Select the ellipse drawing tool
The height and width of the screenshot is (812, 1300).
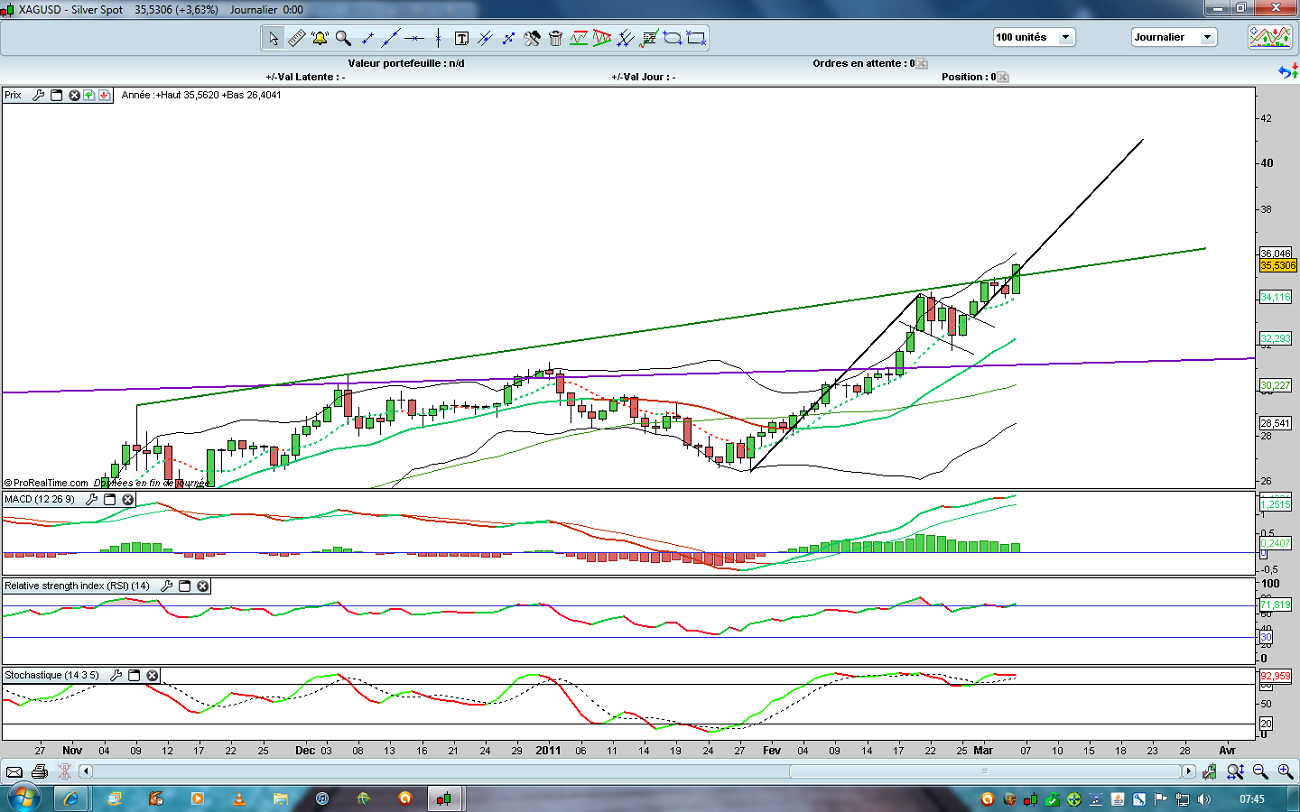pos(673,38)
